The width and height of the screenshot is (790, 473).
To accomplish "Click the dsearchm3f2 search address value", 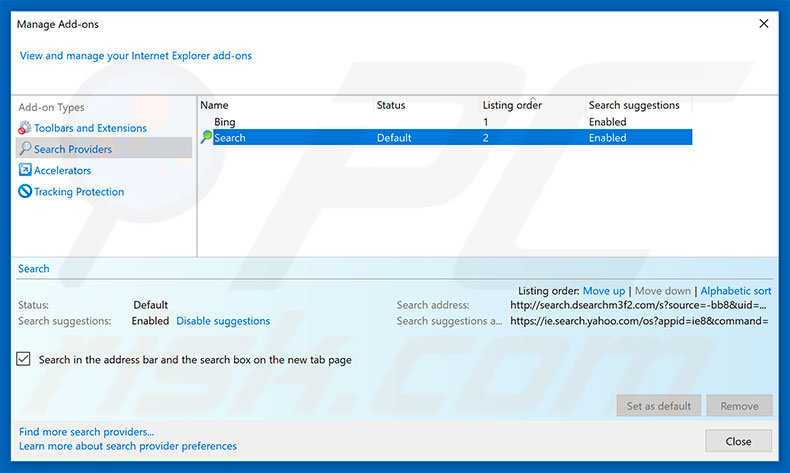I will pos(638,305).
